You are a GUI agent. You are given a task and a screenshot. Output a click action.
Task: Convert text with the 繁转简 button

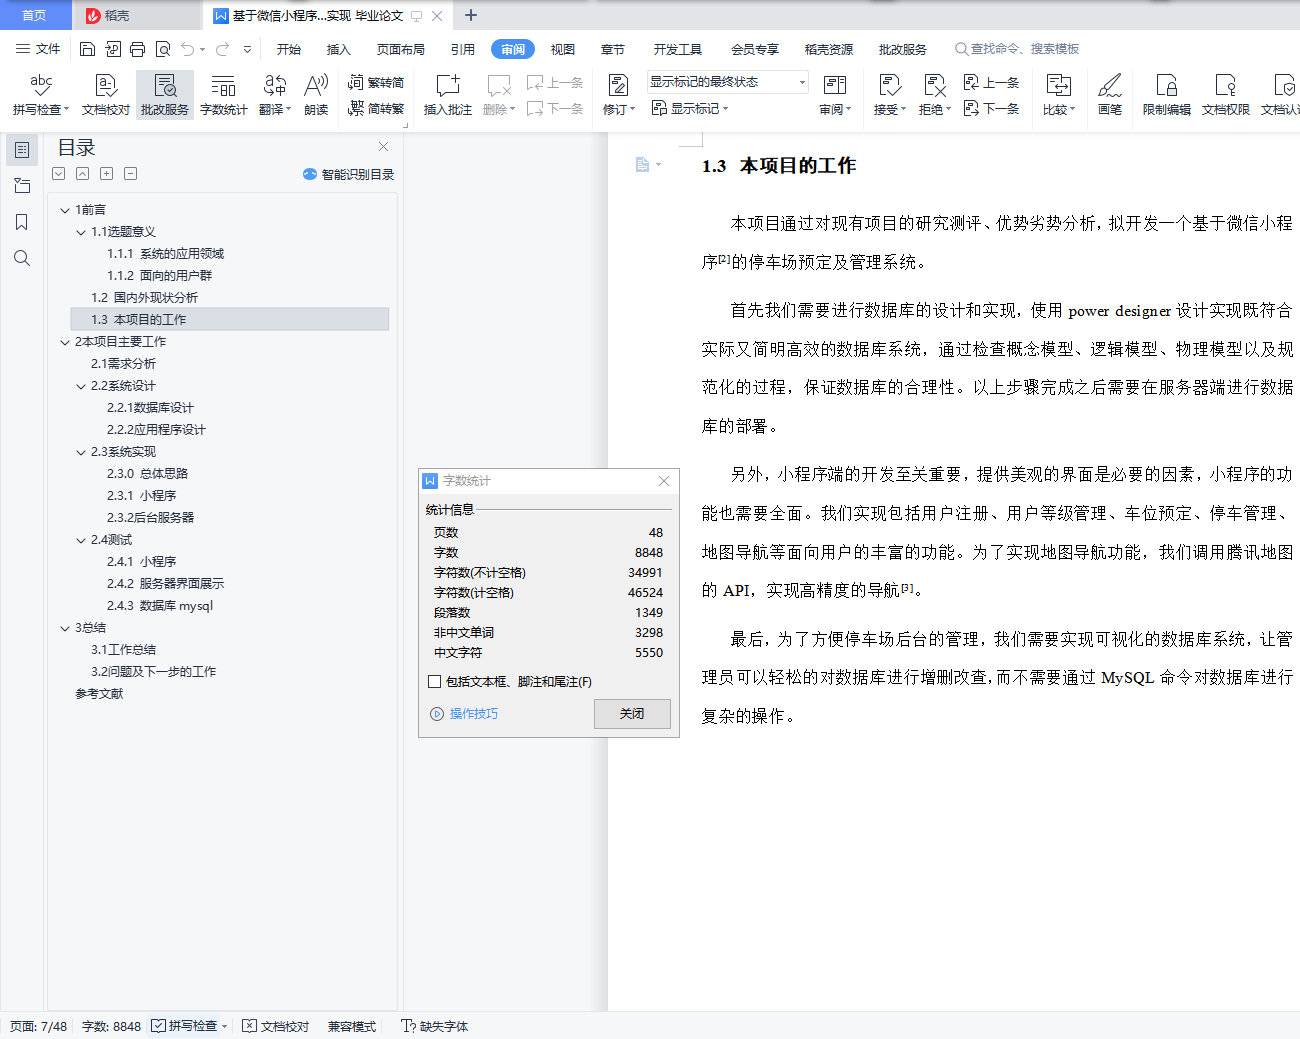tap(376, 82)
